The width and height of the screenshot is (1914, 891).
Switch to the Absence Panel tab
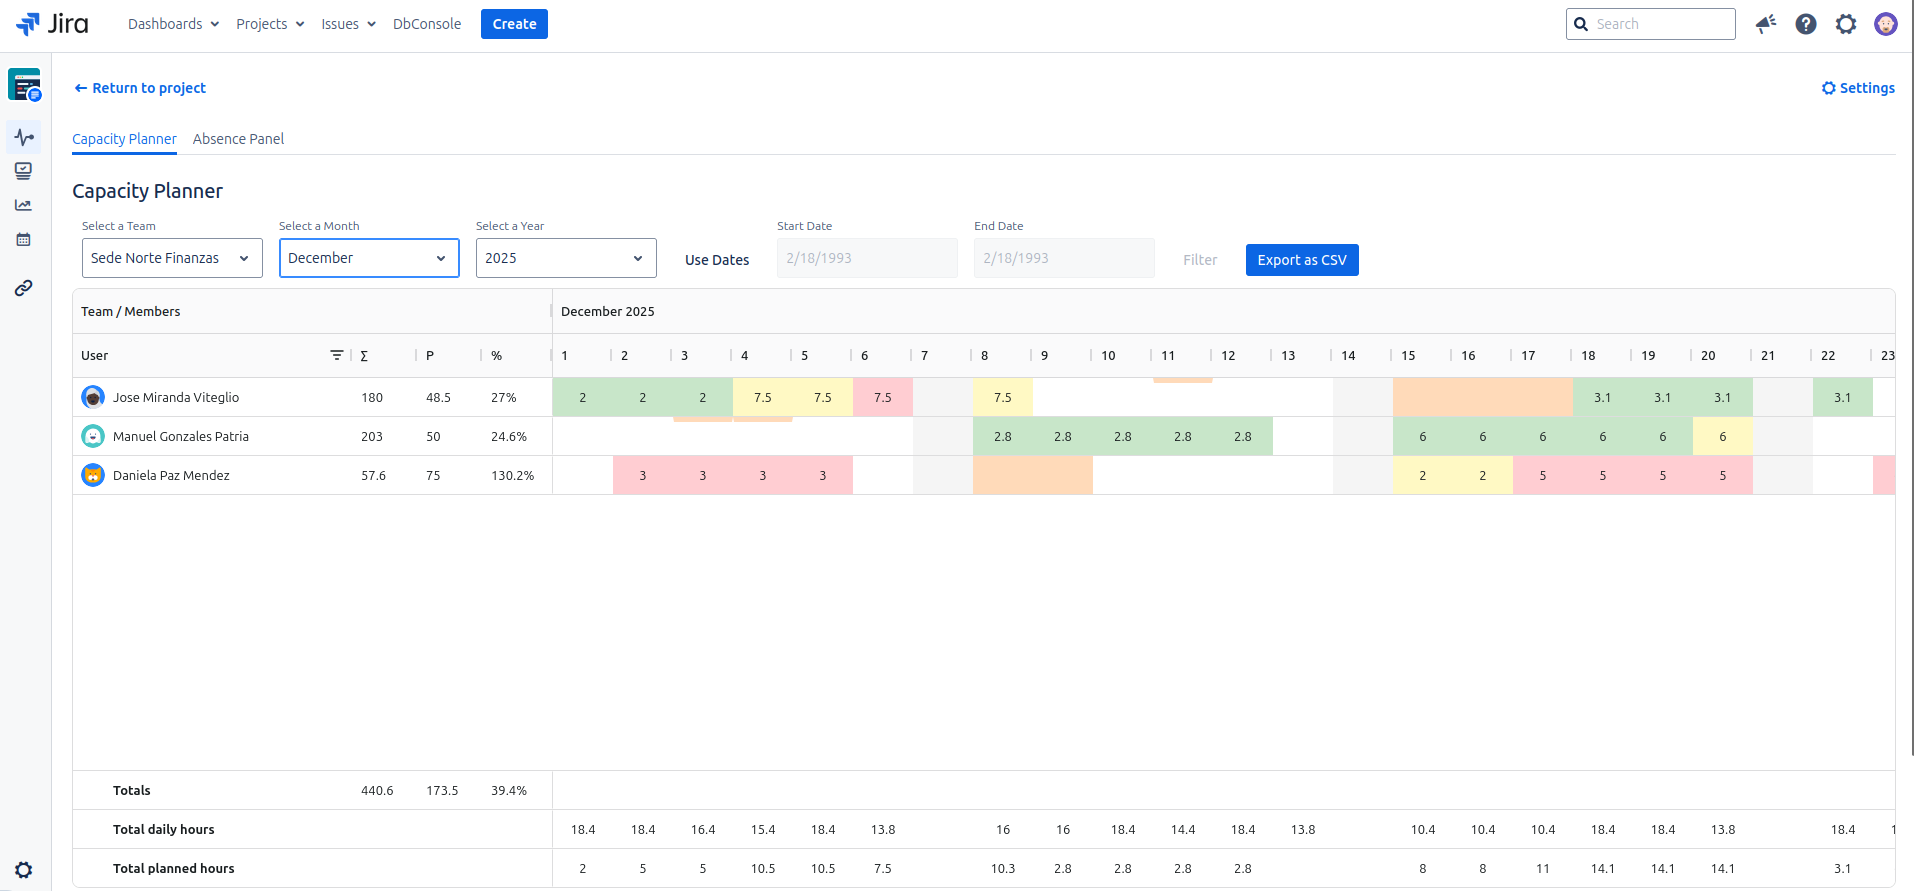click(x=238, y=139)
